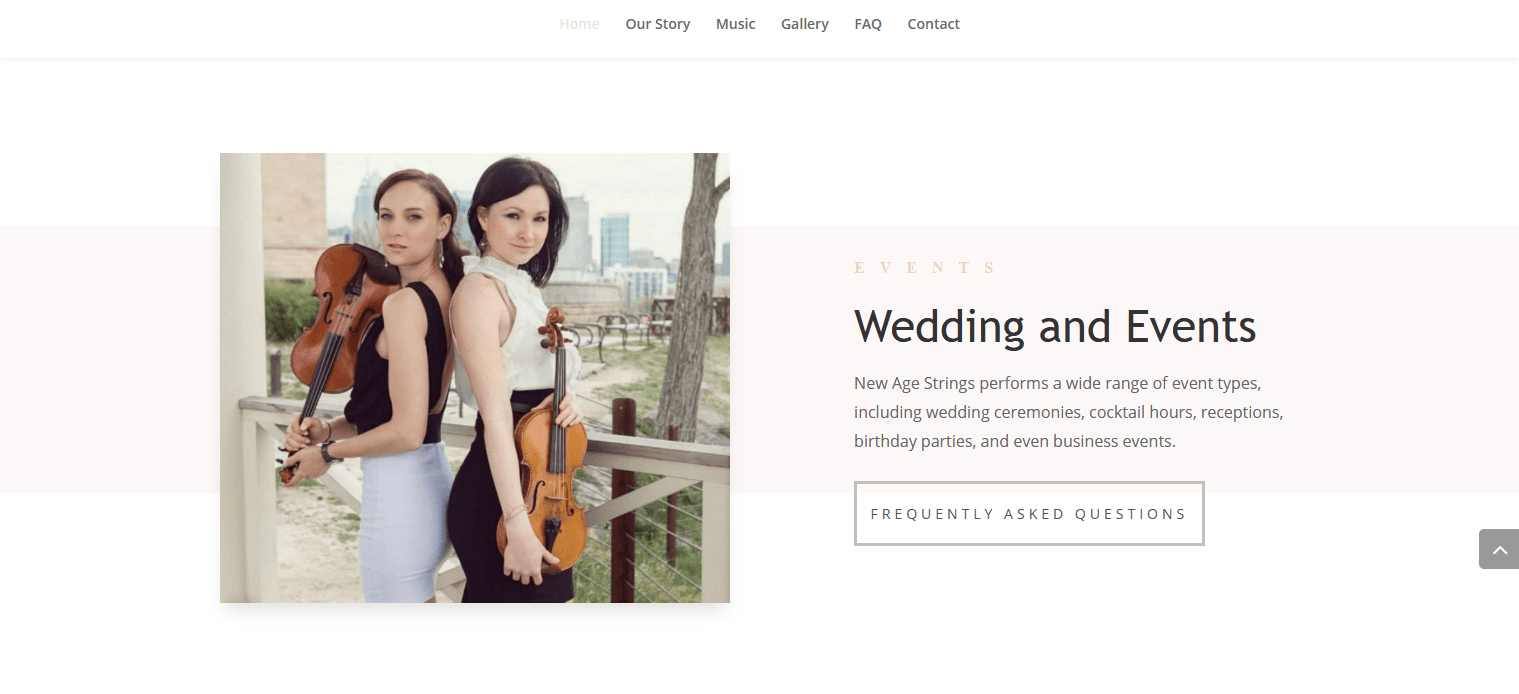Navigate to the Contact page
The width and height of the screenshot is (1519, 694).
click(x=934, y=24)
